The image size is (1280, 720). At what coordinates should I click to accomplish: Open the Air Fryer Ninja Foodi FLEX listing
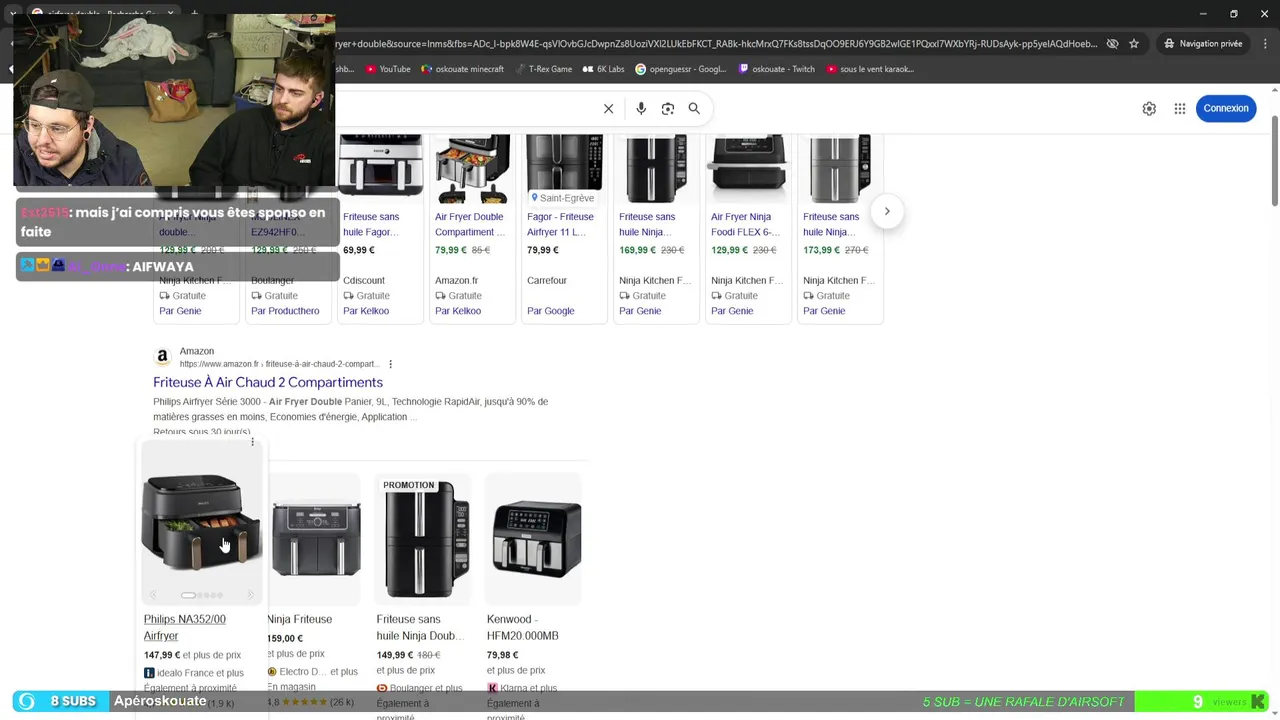[x=745, y=224]
